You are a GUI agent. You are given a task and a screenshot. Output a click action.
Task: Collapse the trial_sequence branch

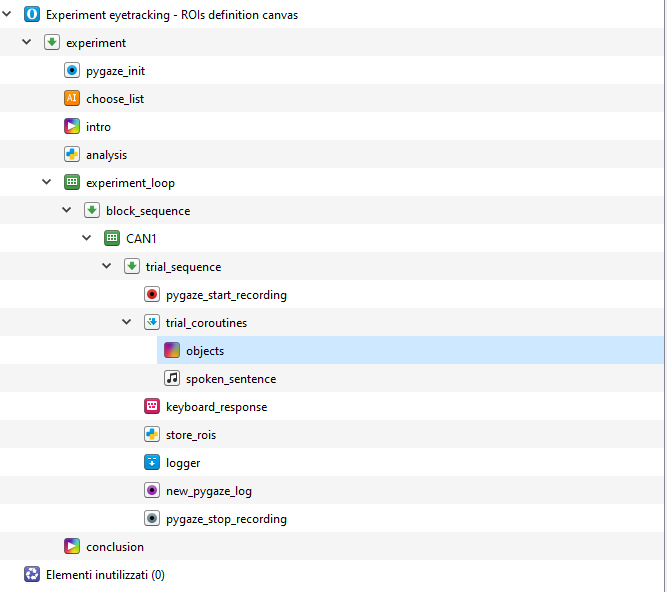[x=107, y=267]
